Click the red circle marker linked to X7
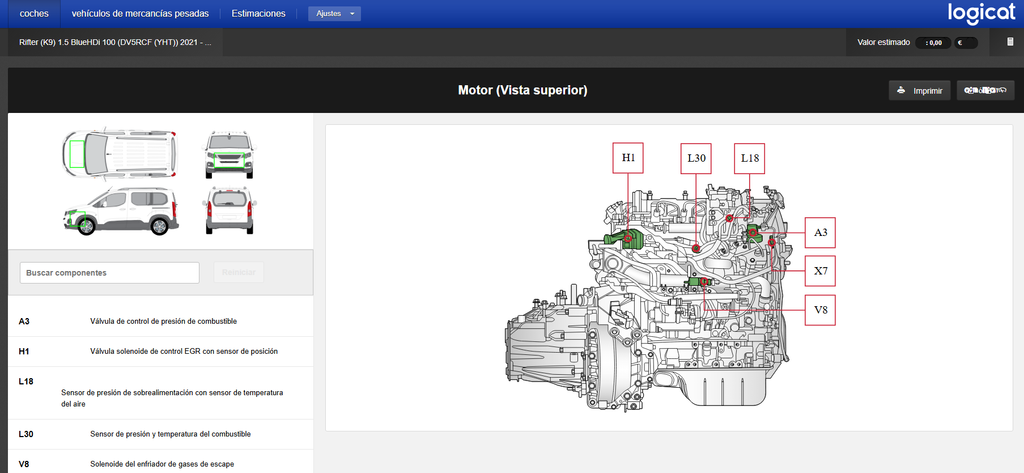This screenshot has height=473, width=1024. click(772, 243)
